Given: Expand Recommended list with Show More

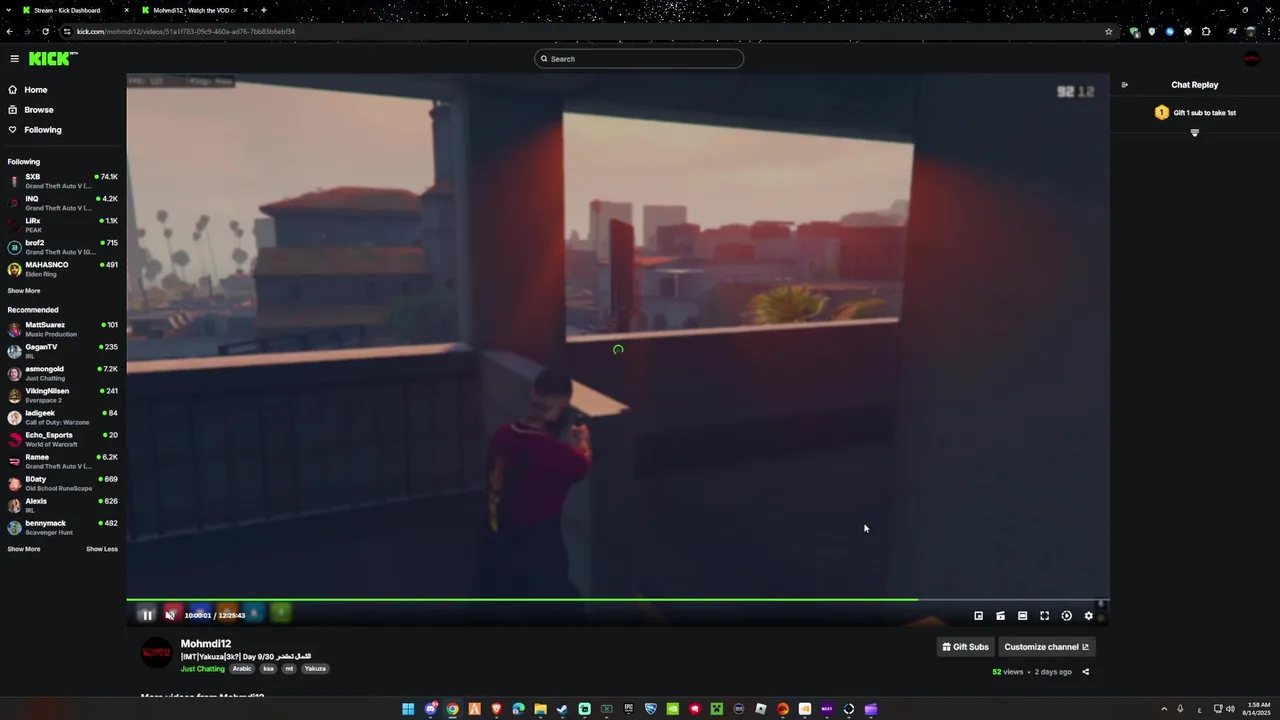Looking at the screenshot, I should [24, 549].
